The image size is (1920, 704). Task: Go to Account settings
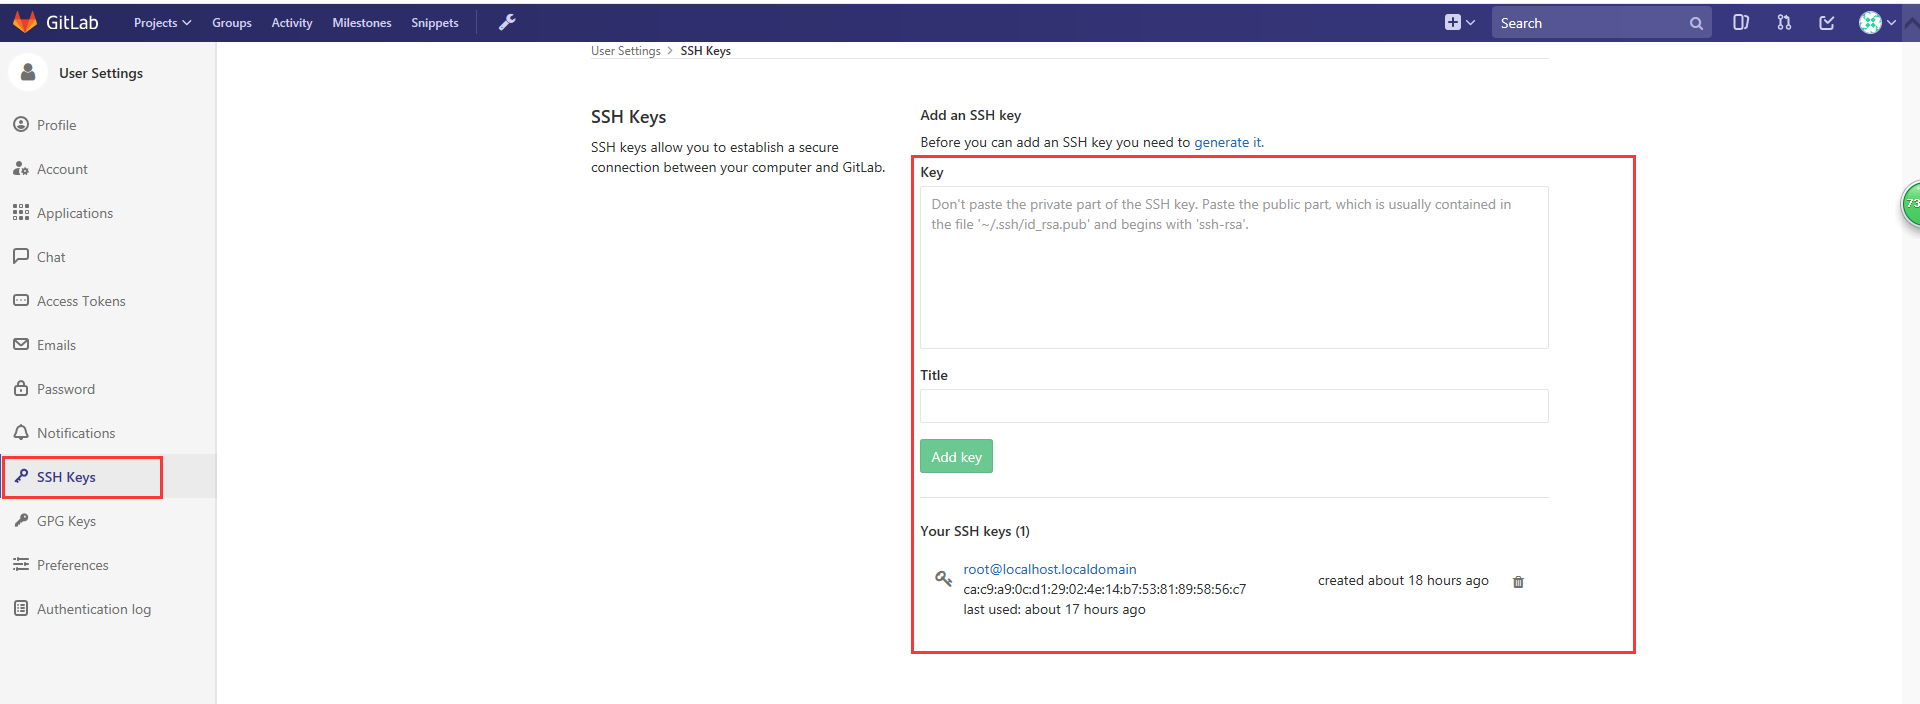[62, 169]
